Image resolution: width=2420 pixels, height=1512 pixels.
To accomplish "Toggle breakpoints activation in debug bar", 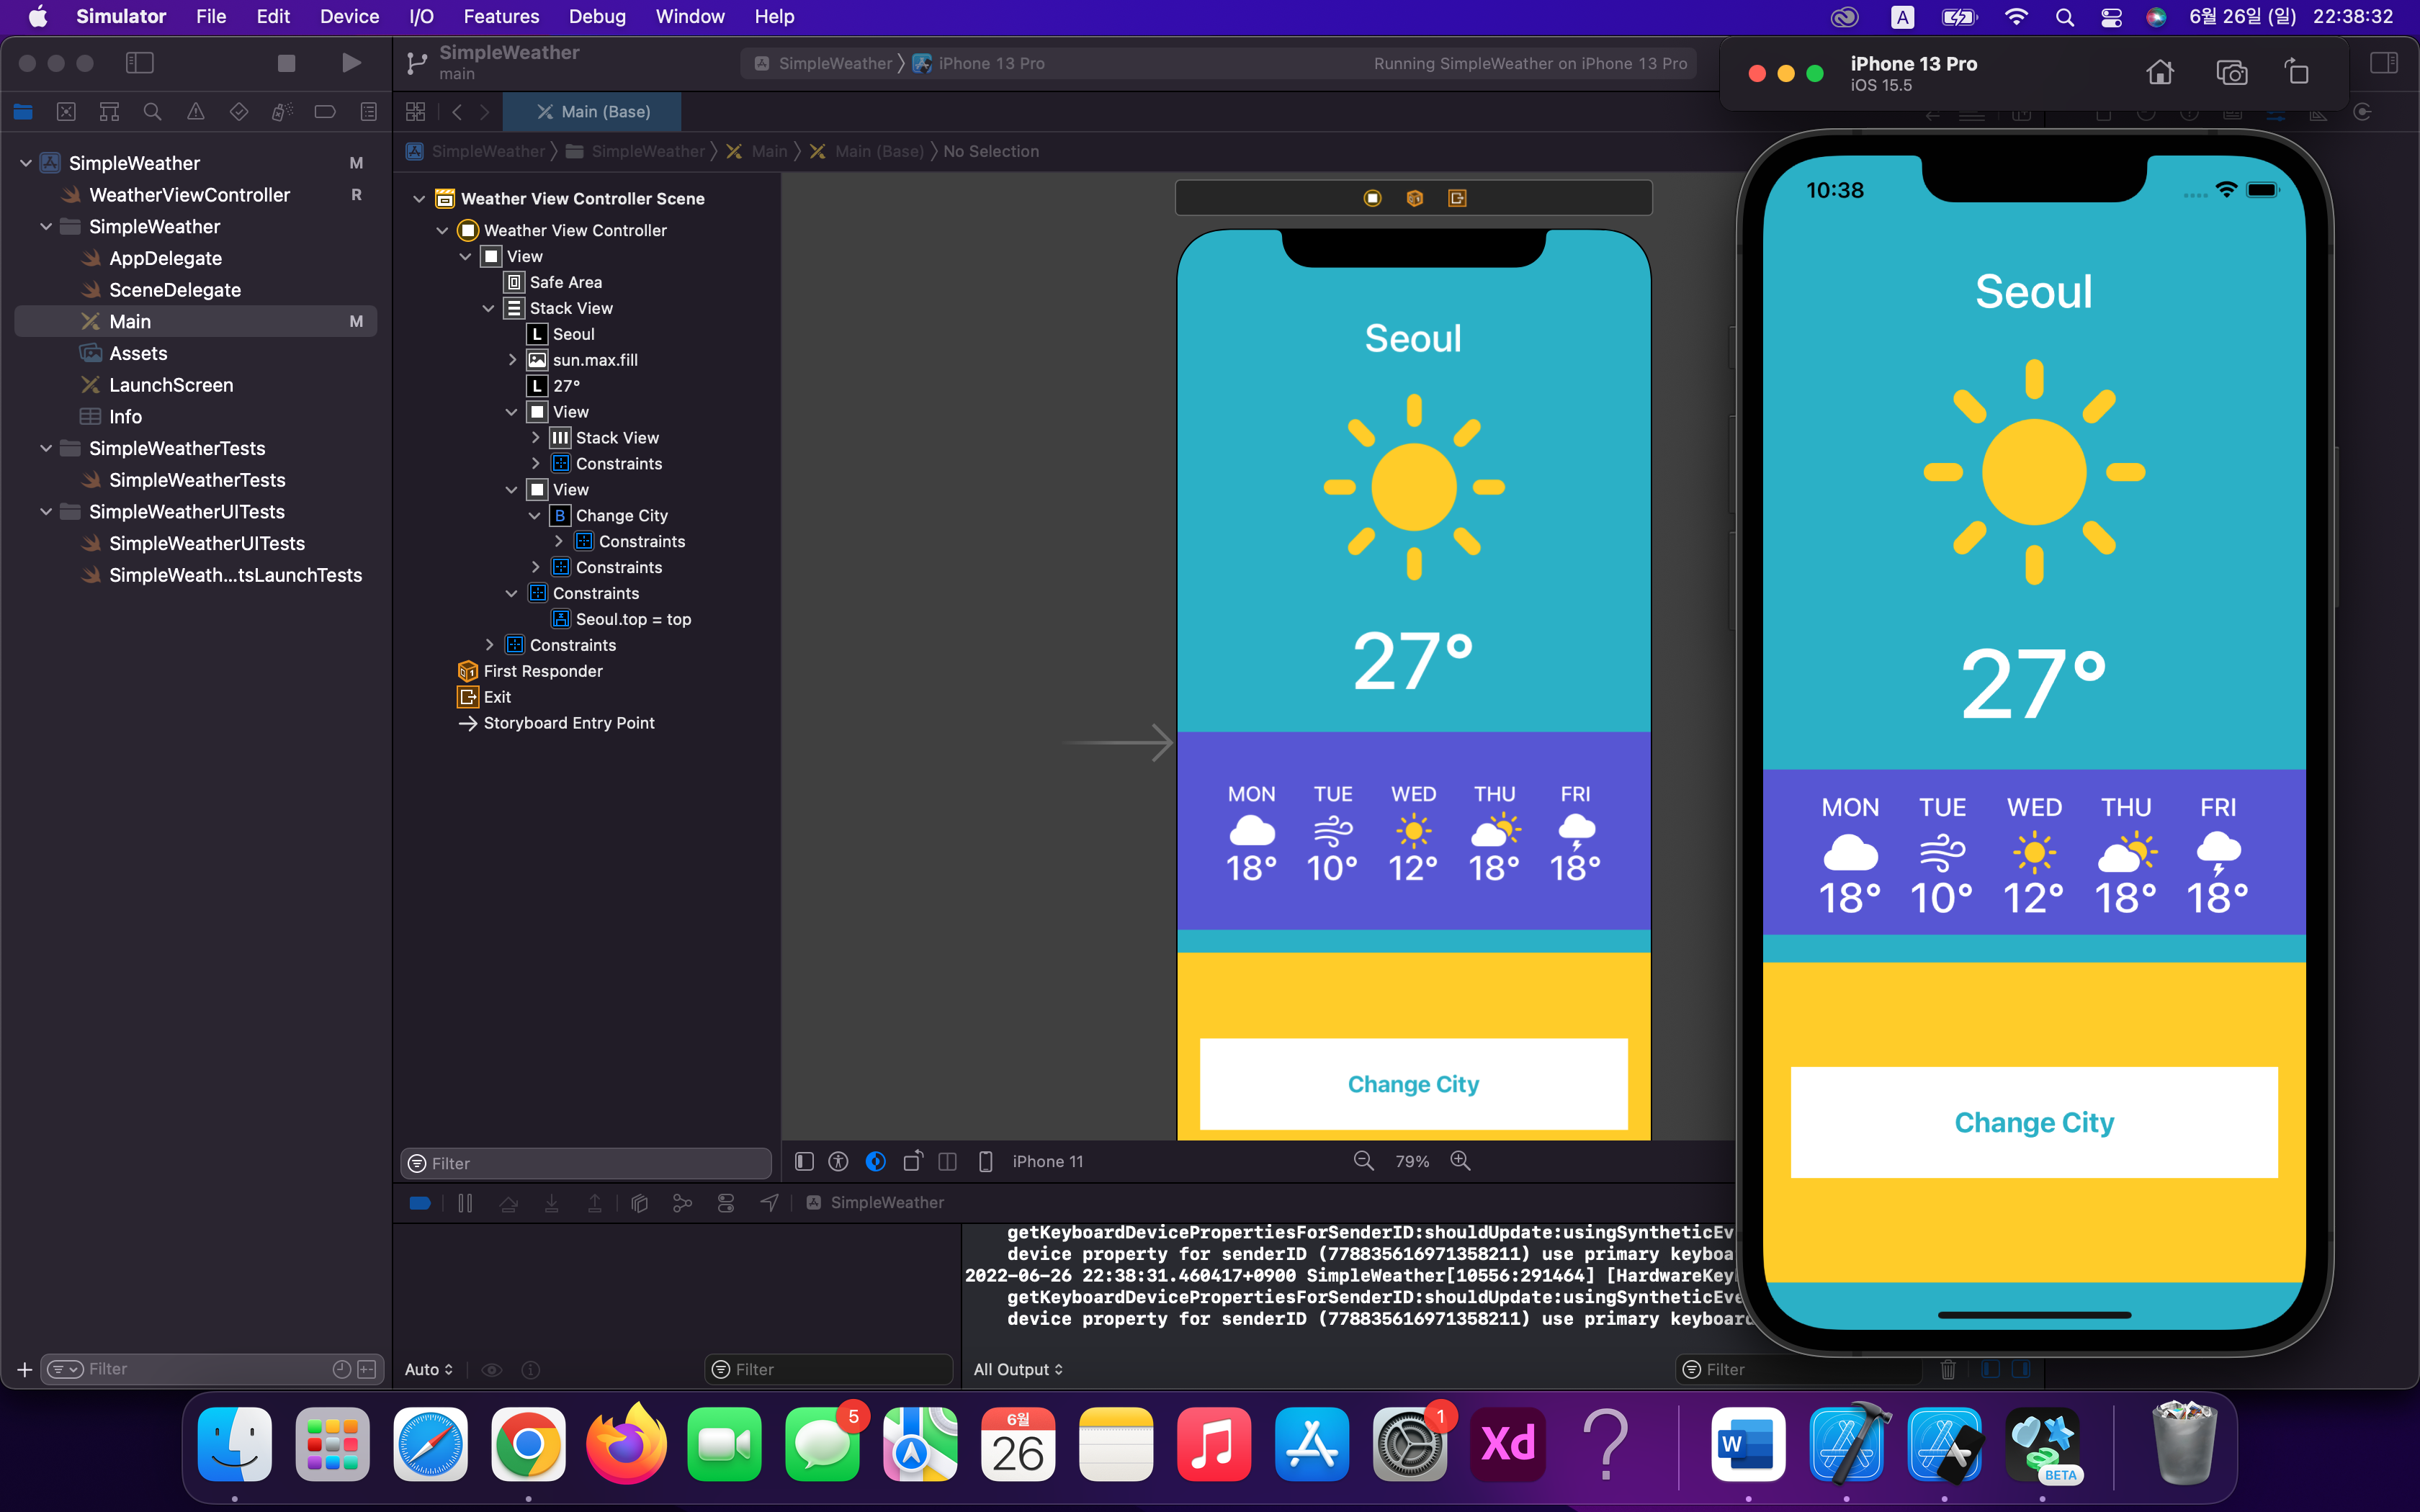I will coord(420,1203).
